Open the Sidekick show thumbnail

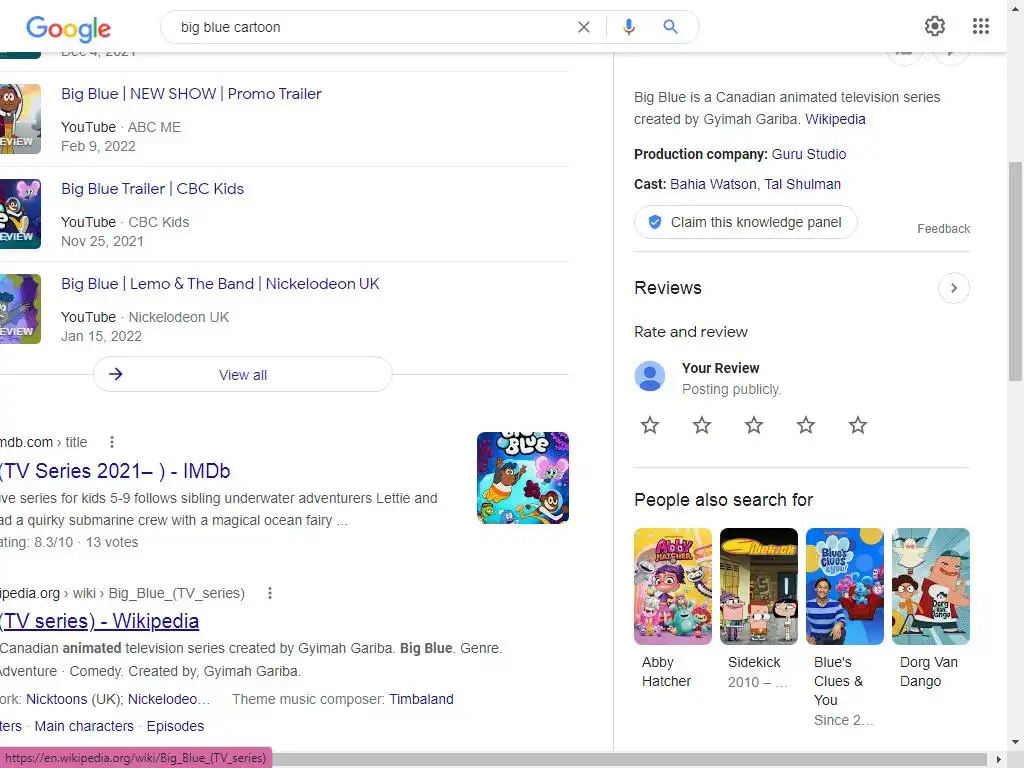(759, 586)
